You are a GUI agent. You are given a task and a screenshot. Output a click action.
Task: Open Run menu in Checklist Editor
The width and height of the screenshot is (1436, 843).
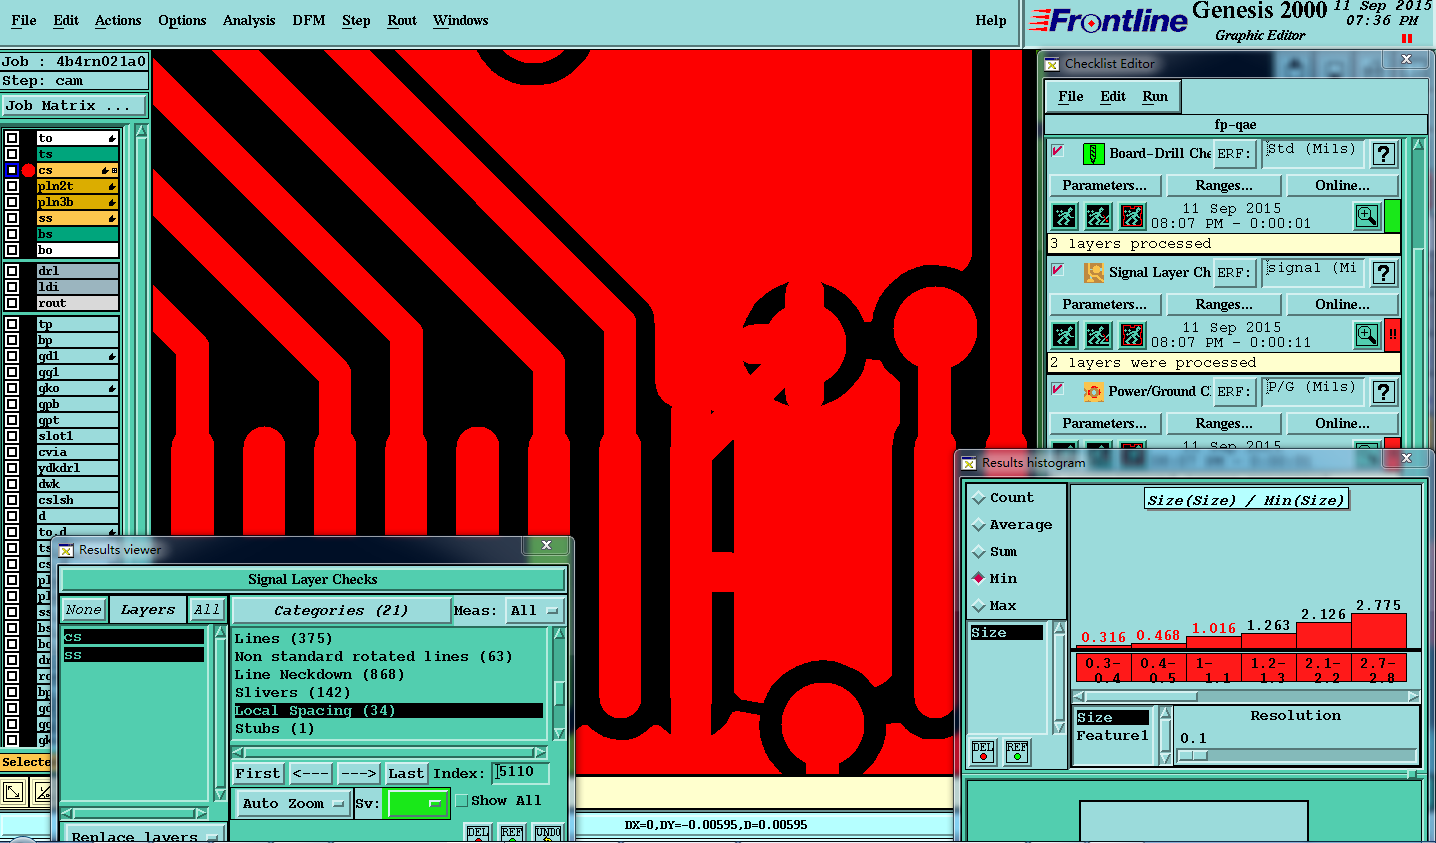pos(1155,96)
